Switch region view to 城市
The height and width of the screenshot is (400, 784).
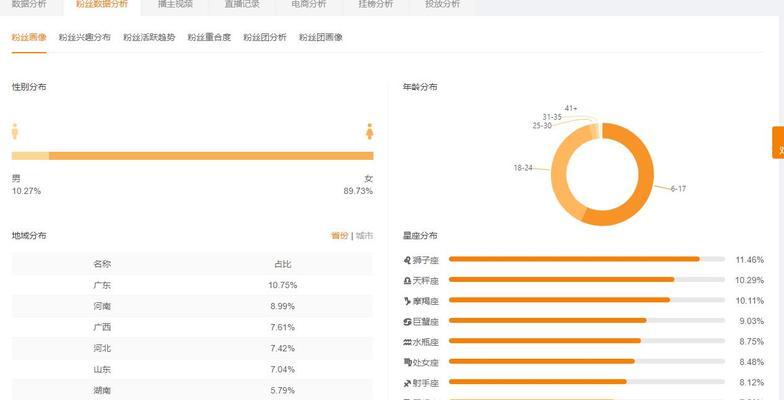point(364,236)
